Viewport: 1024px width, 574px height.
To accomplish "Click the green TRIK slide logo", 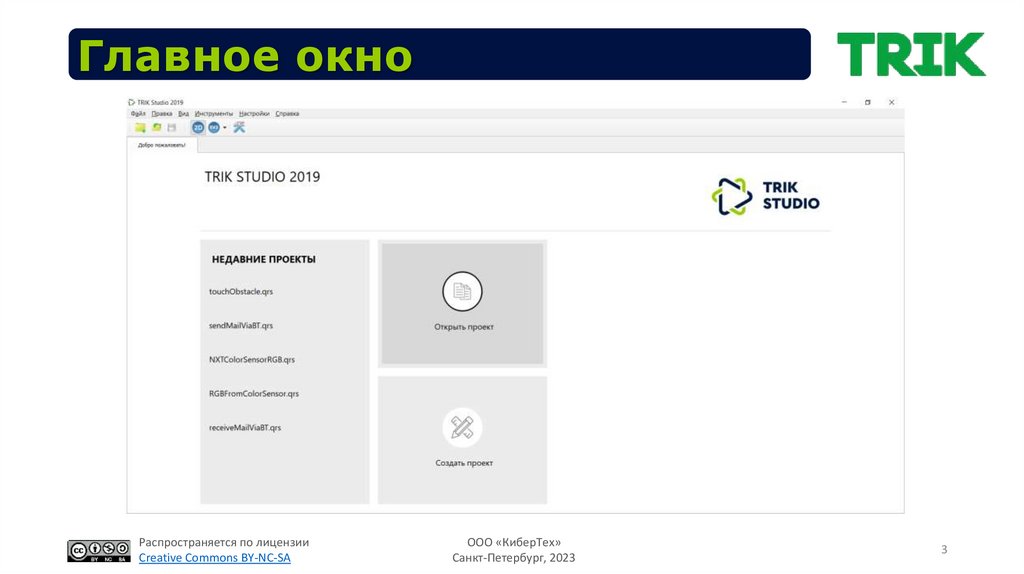I will tap(911, 54).
